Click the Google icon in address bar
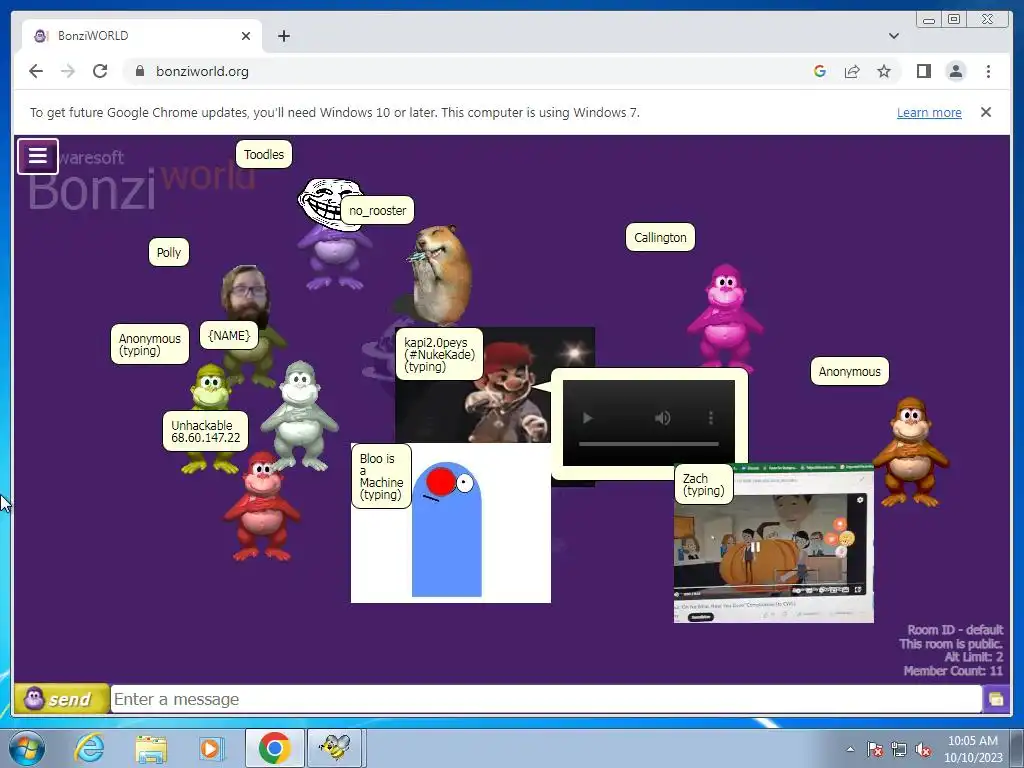 tap(820, 71)
